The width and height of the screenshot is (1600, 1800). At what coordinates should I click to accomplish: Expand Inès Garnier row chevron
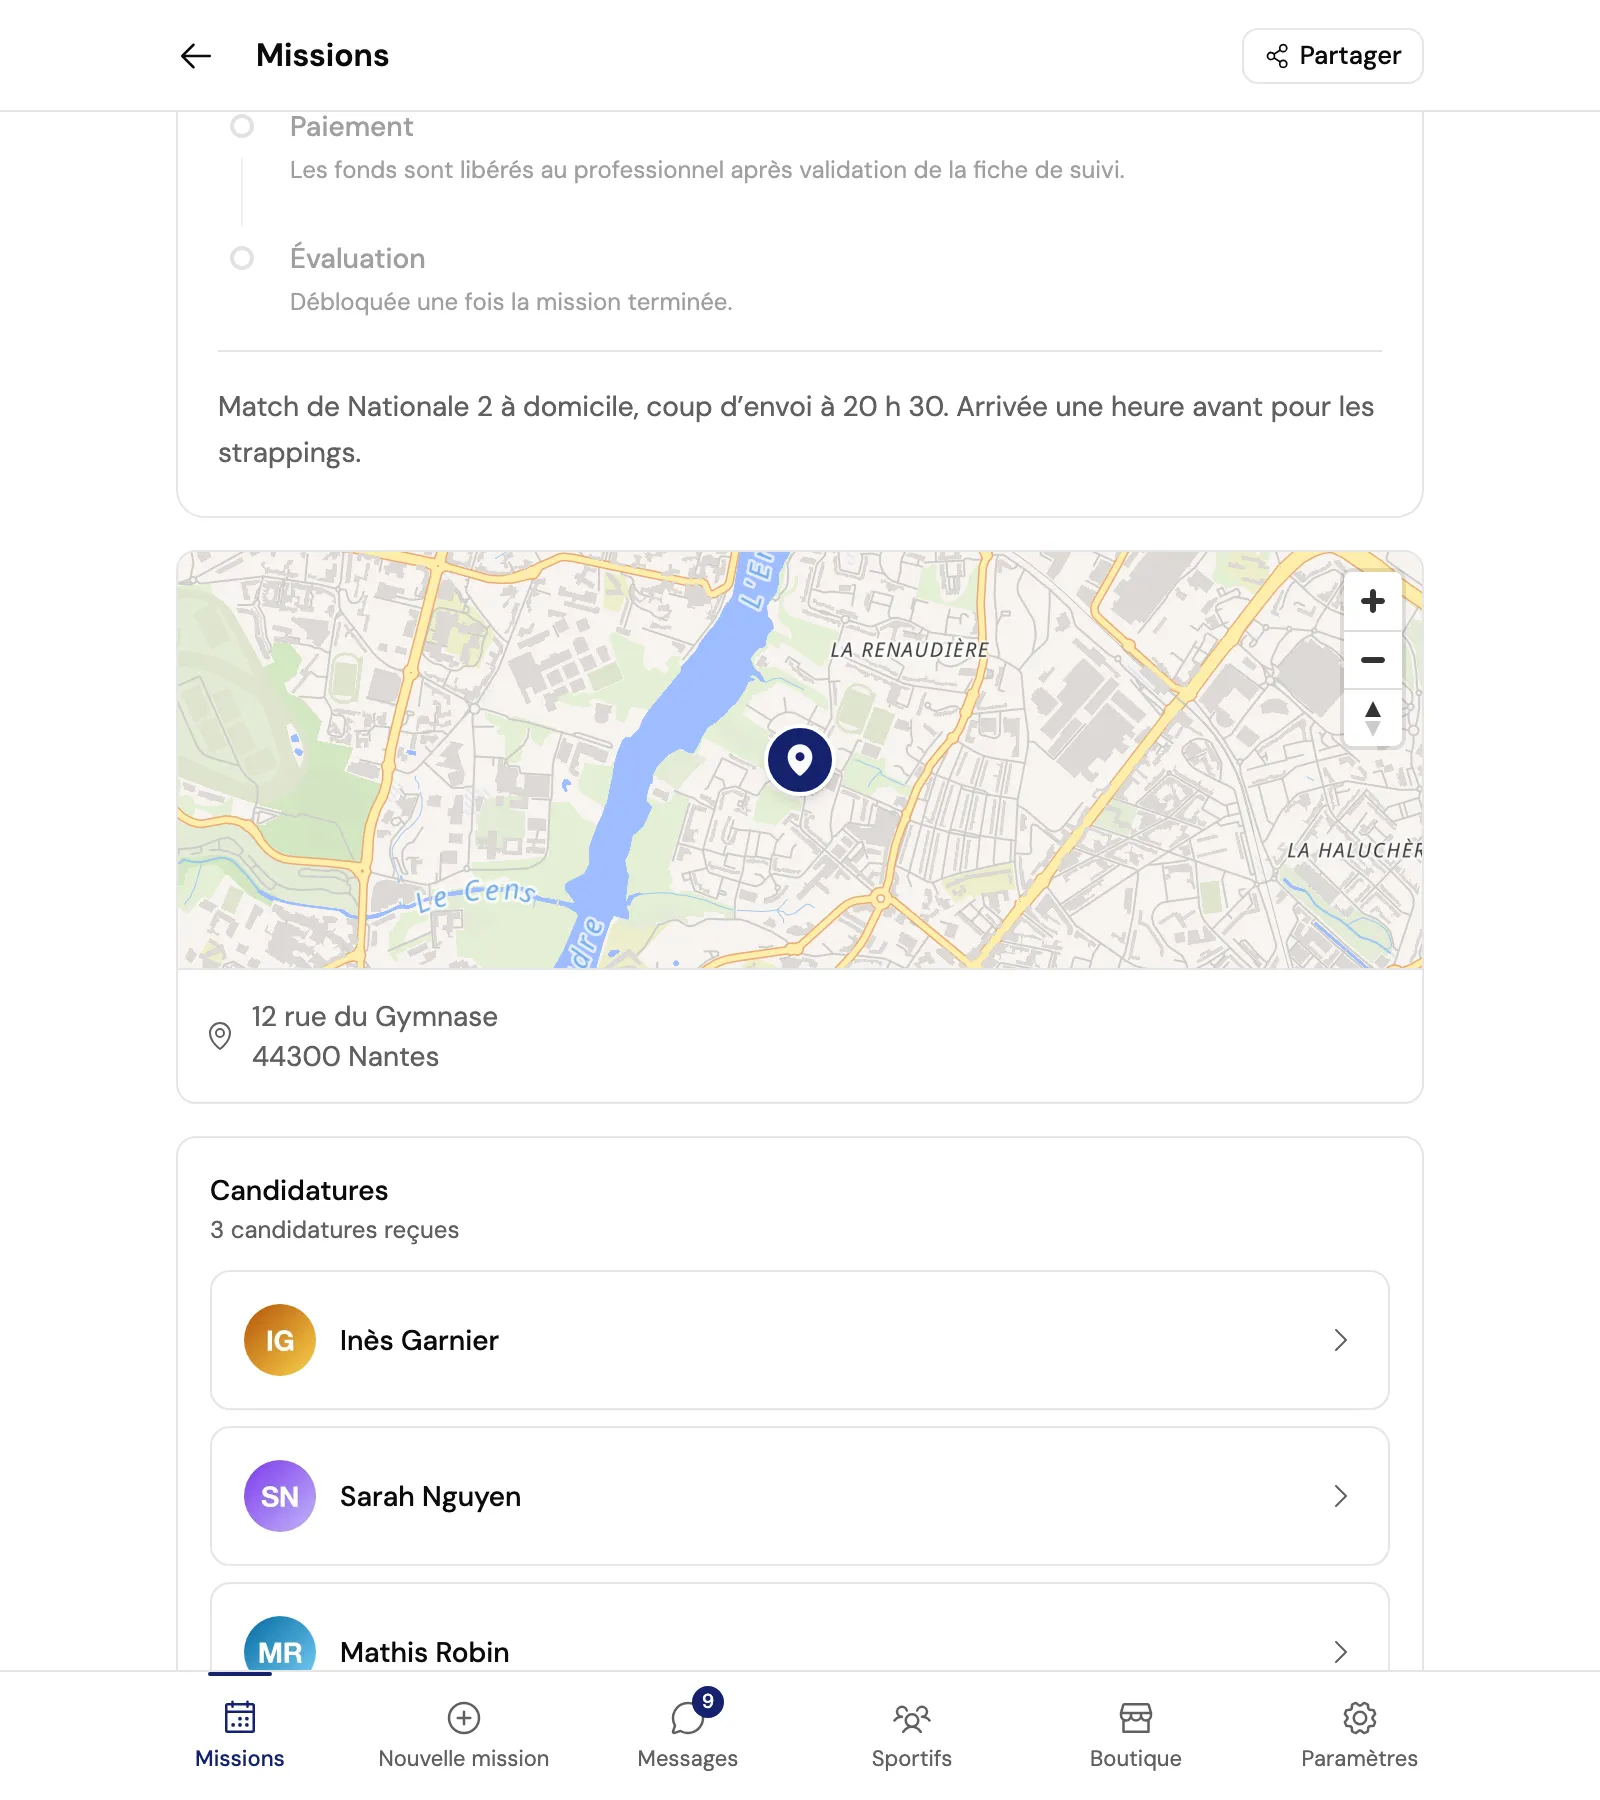point(1341,1340)
